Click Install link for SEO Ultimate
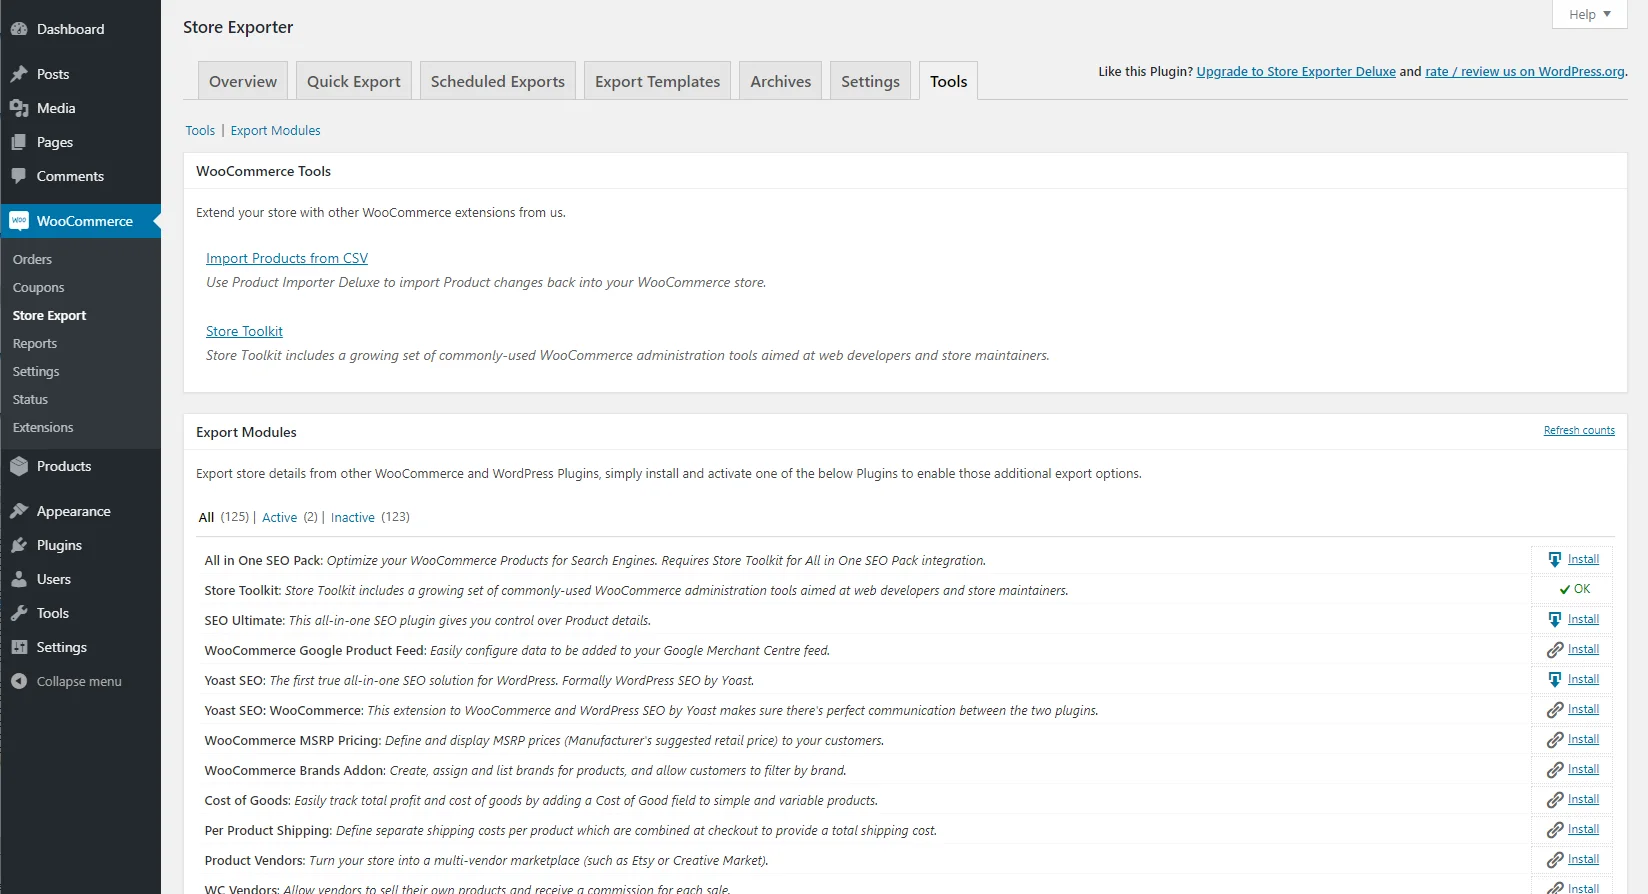This screenshot has width=1648, height=894. (x=1583, y=619)
